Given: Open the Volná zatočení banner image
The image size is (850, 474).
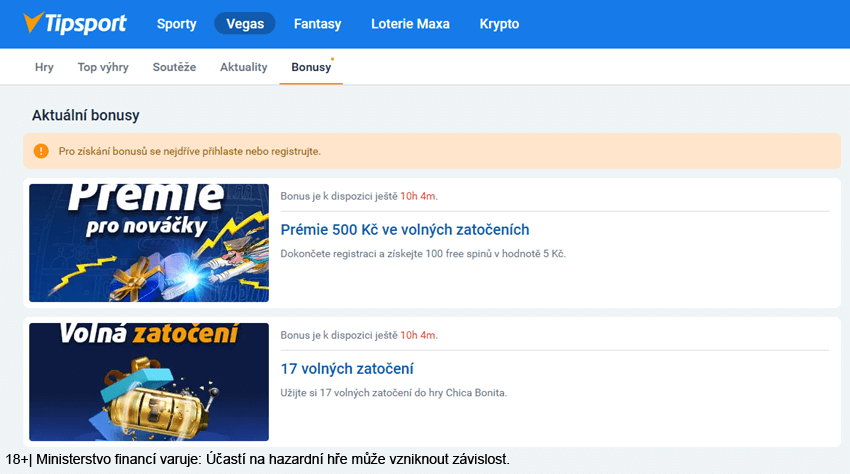Looking at the screenshot, I should coord(149,382).
